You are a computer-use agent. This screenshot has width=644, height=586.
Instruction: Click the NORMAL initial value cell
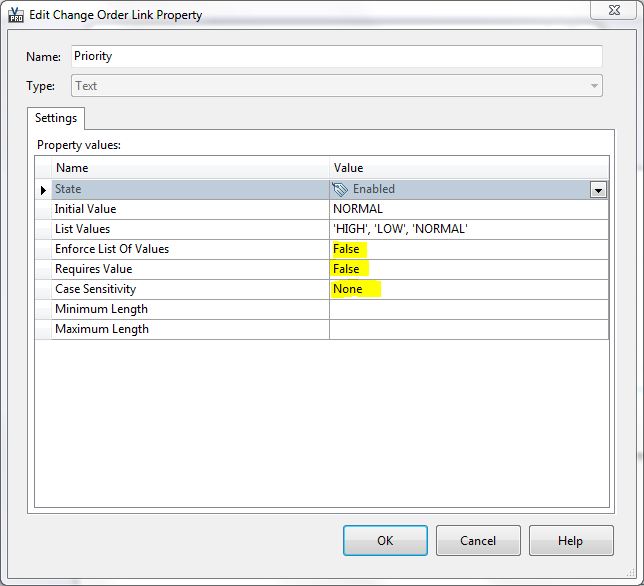469,209
